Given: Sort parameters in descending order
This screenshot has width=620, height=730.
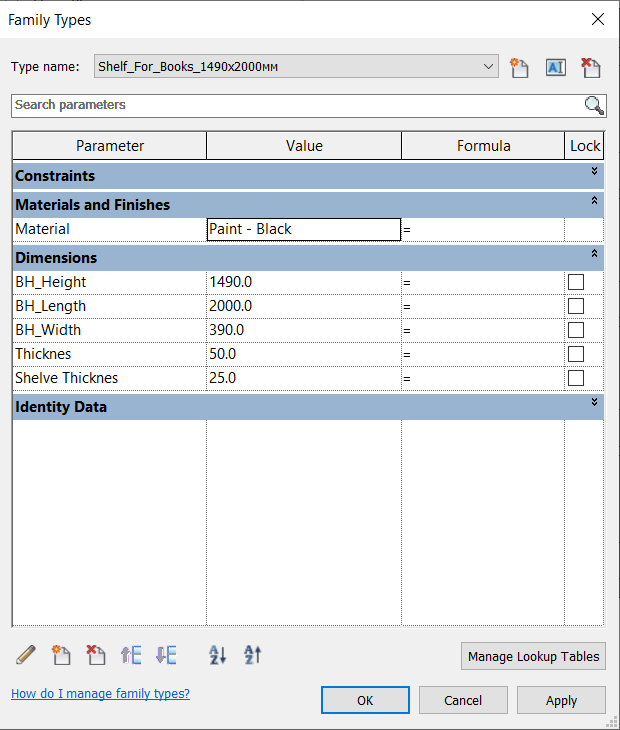Looking at the screenshot, I should (x=252, y=655).
